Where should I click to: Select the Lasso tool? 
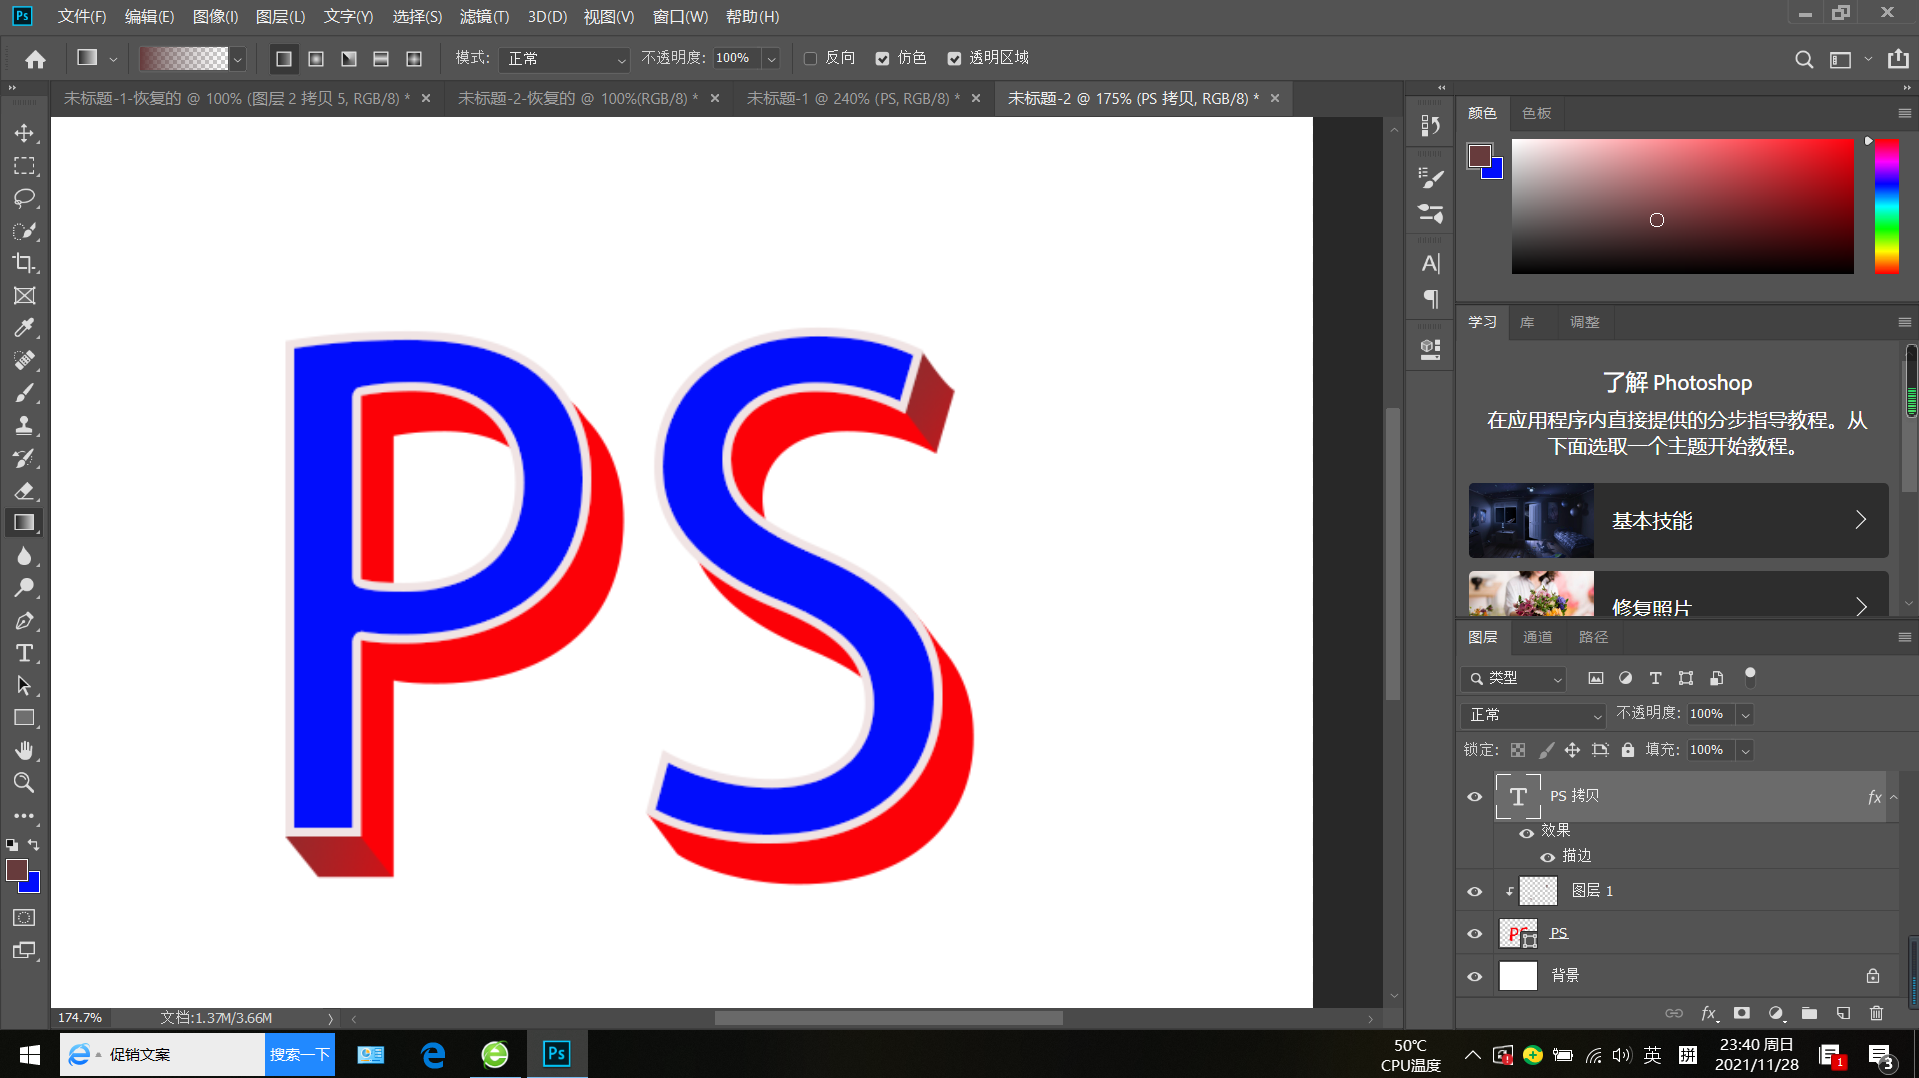(24, 198)
